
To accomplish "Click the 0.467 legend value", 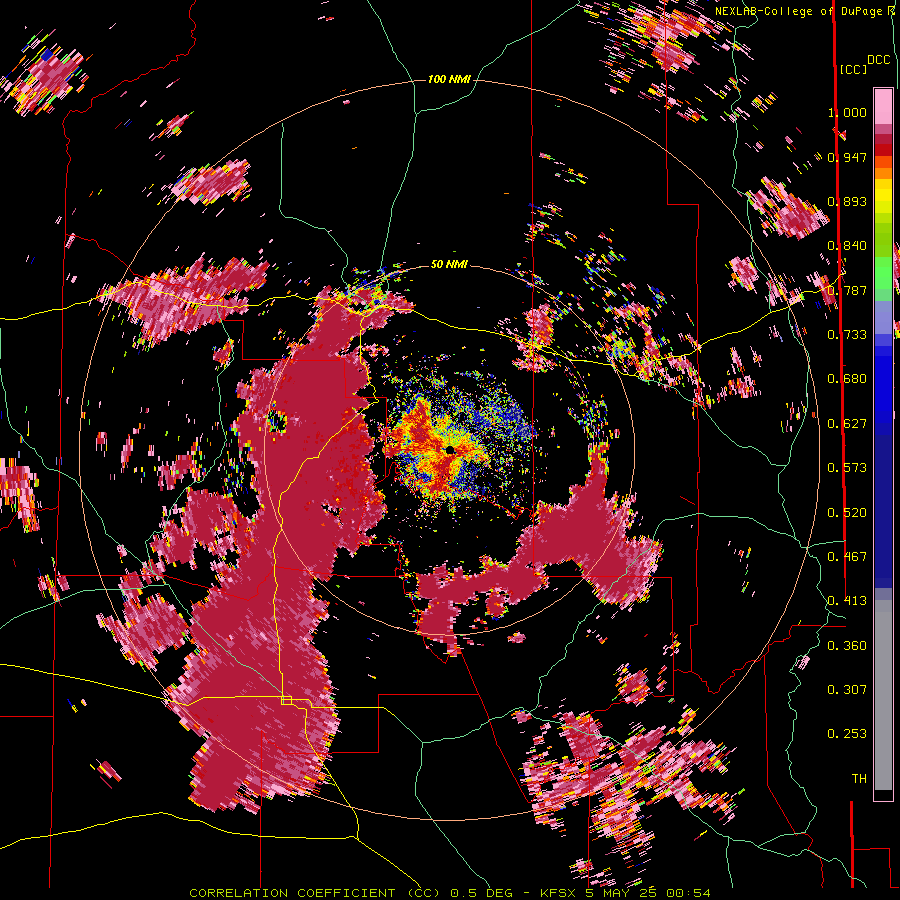I will (847, 557).
